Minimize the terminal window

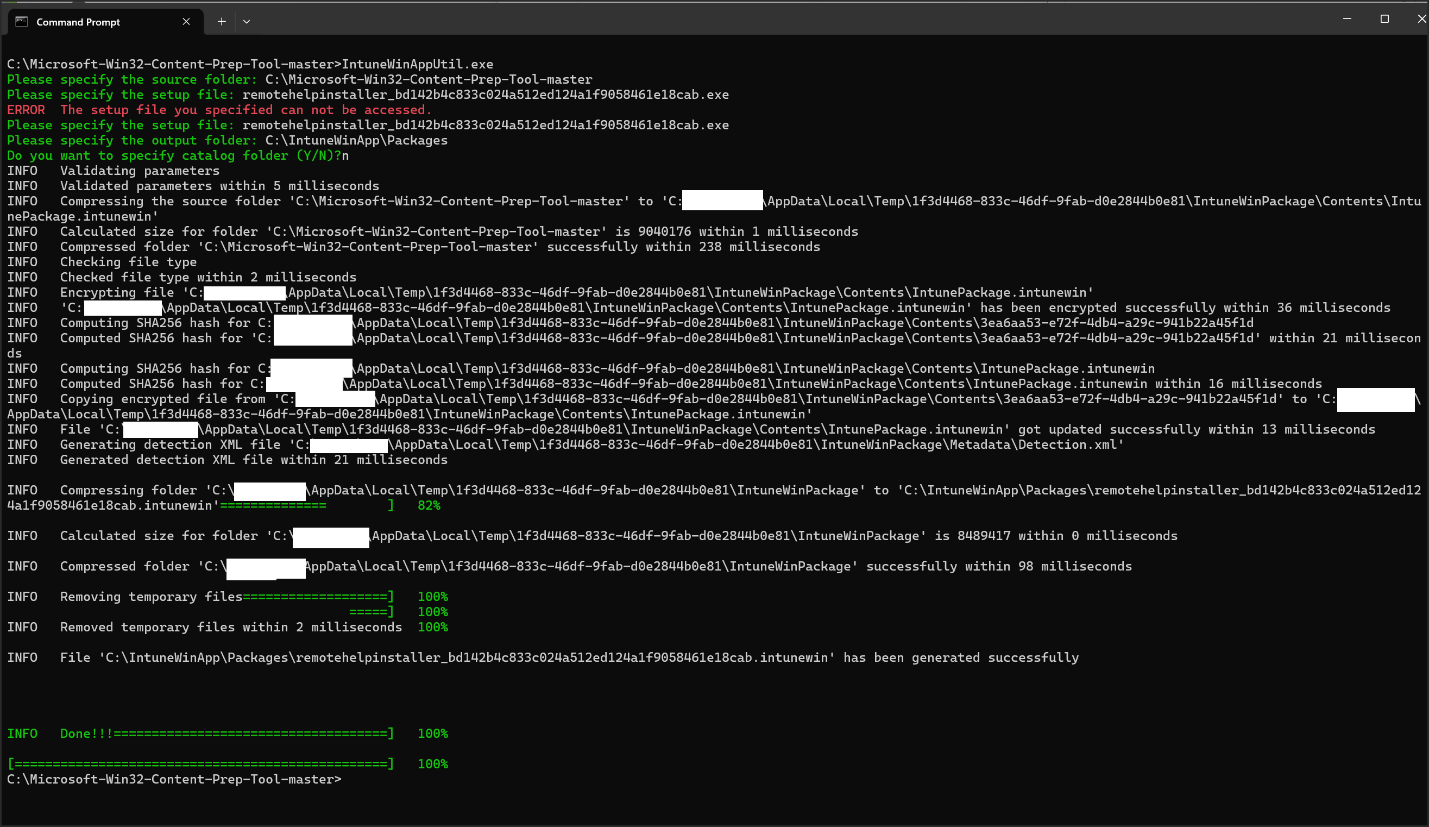click(1349, 19)
